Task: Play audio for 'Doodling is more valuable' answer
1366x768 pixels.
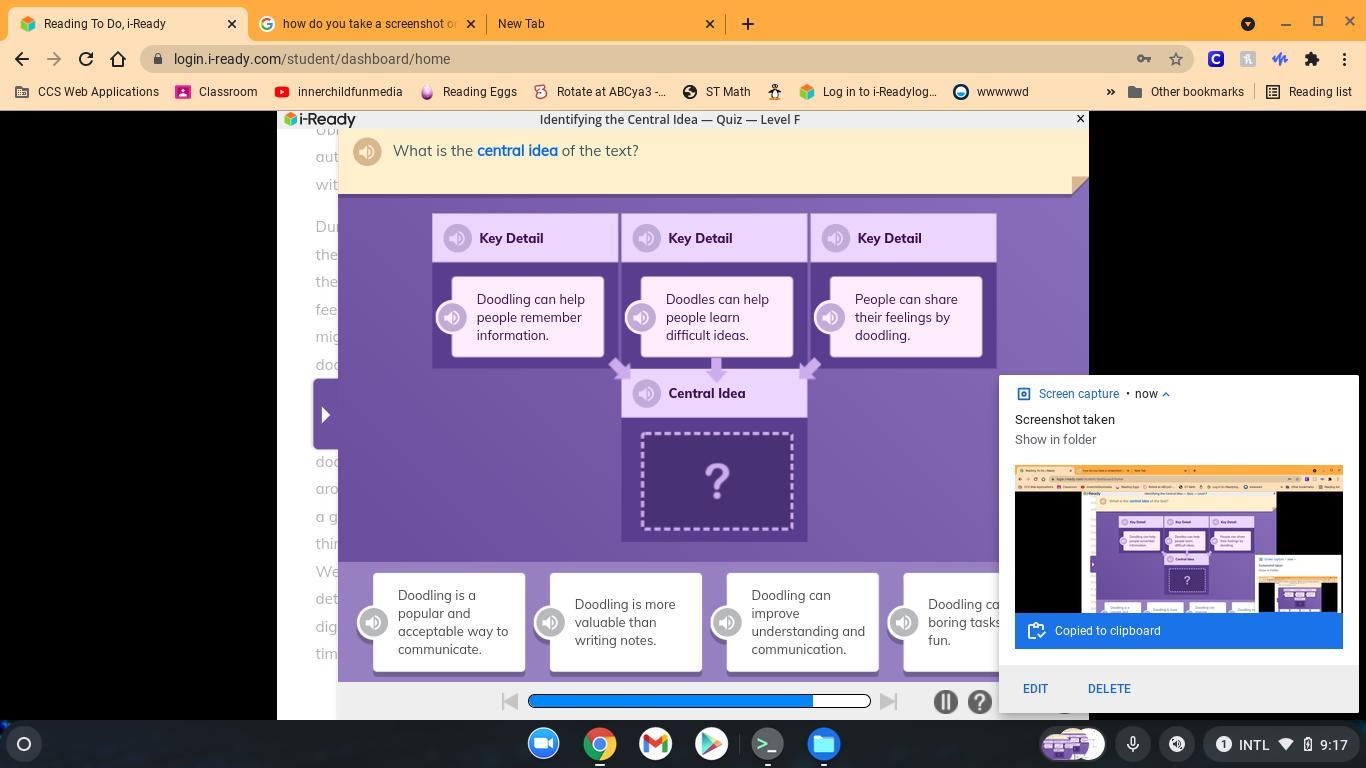Action: [x=550, y=622]
